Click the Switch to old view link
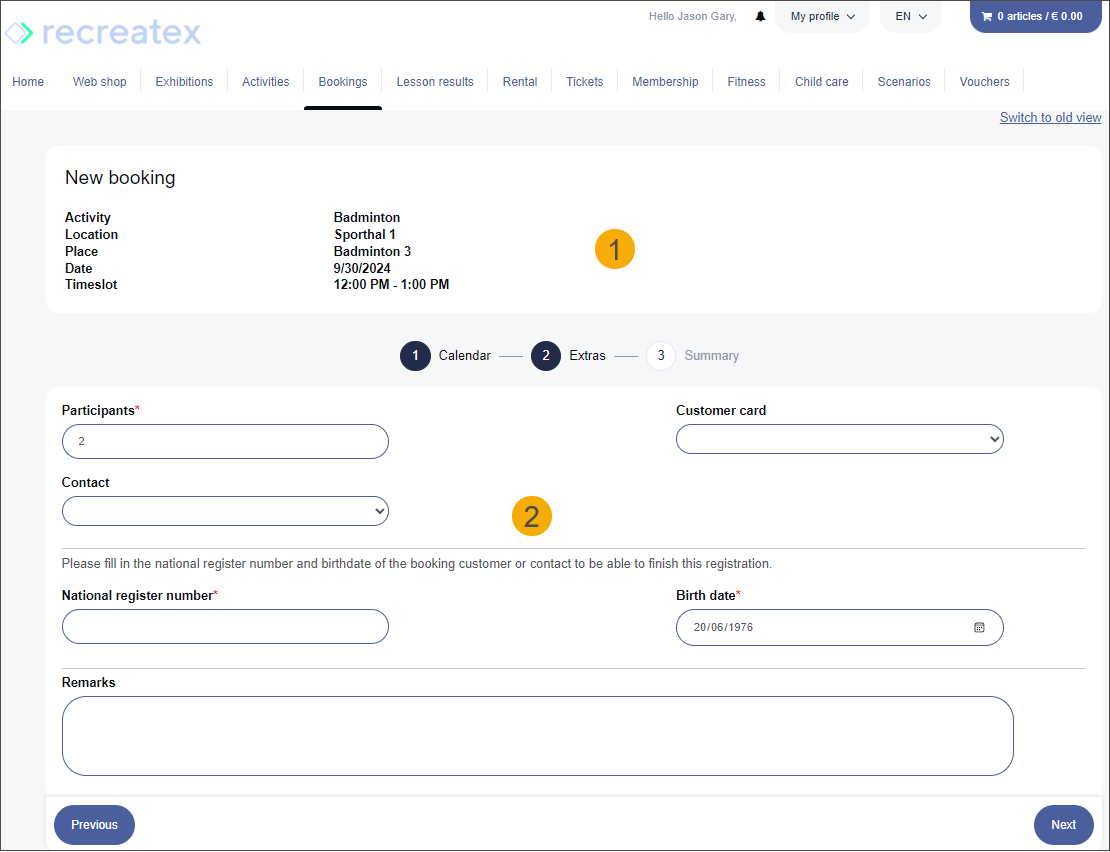Image resolution: width=1110 pixels, height=852 pixels. (1050, 118)
